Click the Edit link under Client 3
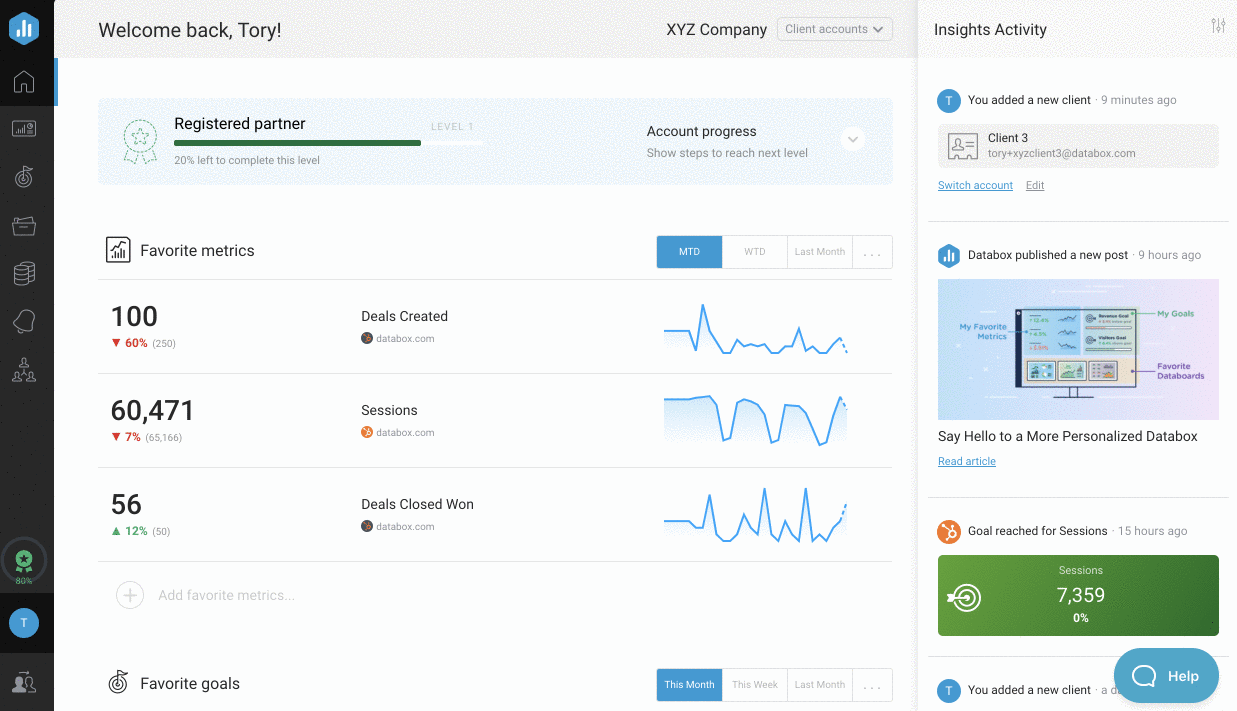1237x711 pixels. coord(1035,186)
